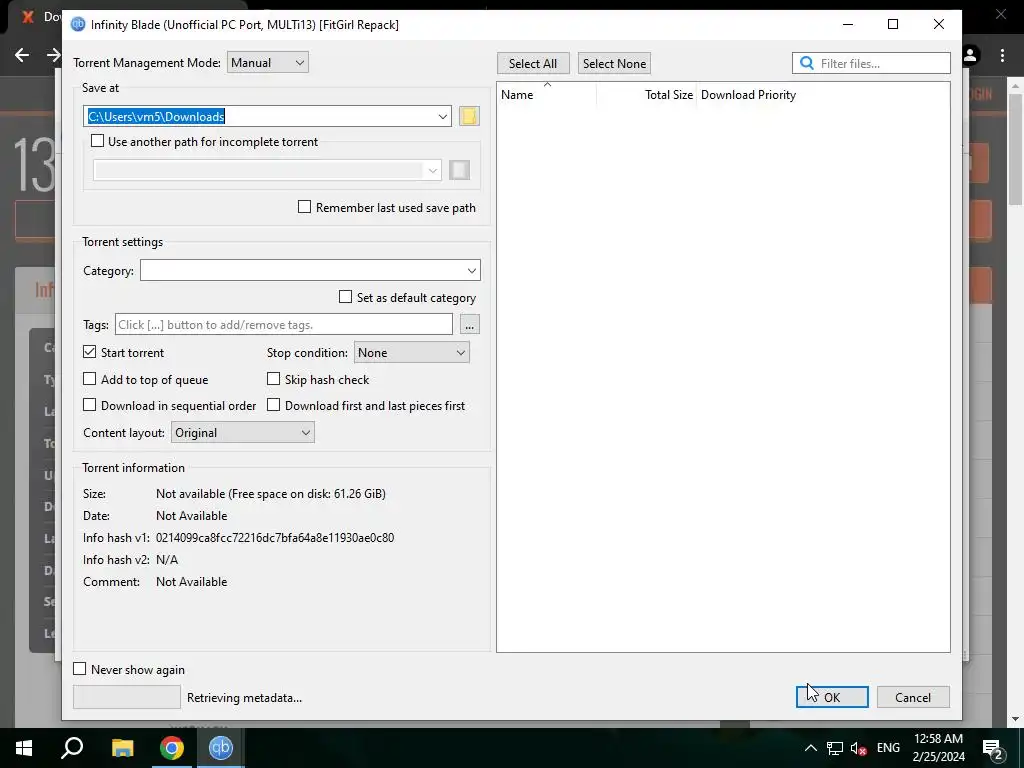This screenshot has height=768, width=1024.
Task: Show hidden tray icons chevron
Action: tap(810, 748)
